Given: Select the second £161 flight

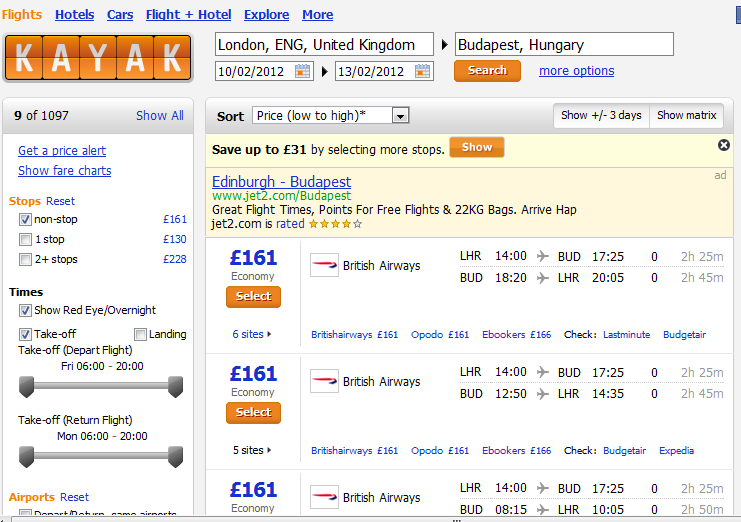Looking at the screenshot, I should point(253,413).
